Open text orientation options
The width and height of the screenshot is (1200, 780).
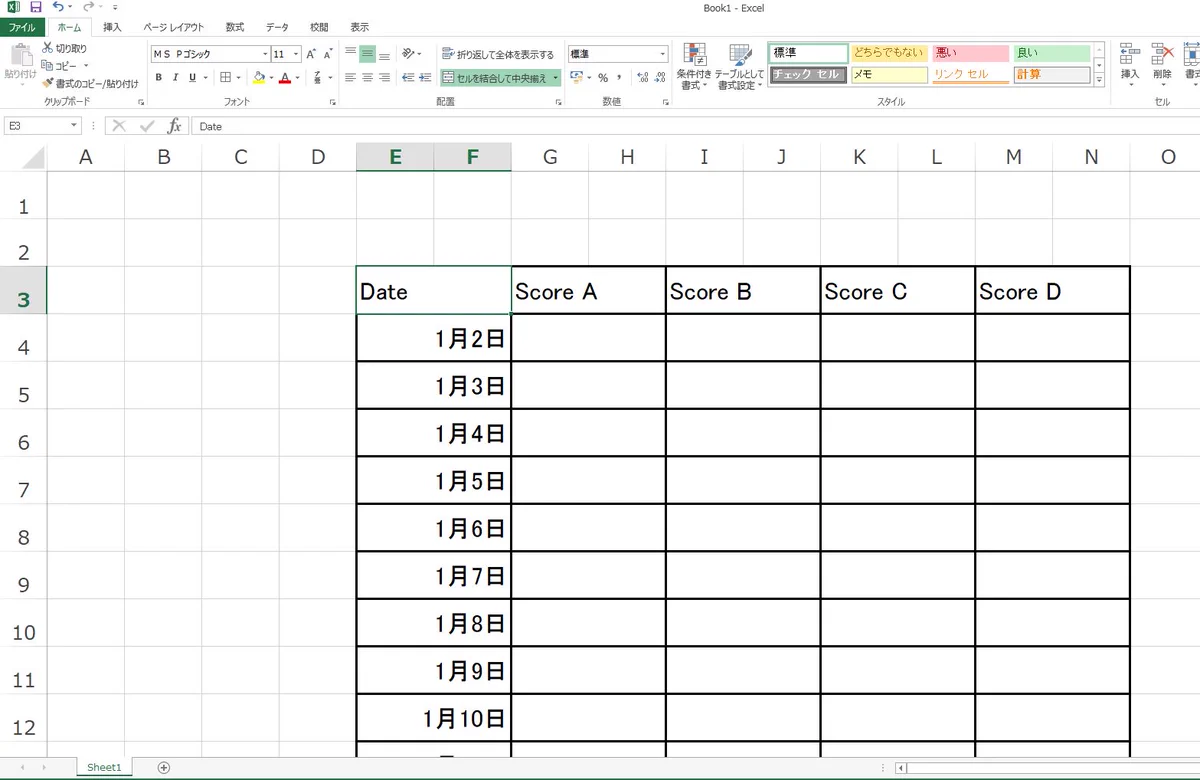coord(411,54)
